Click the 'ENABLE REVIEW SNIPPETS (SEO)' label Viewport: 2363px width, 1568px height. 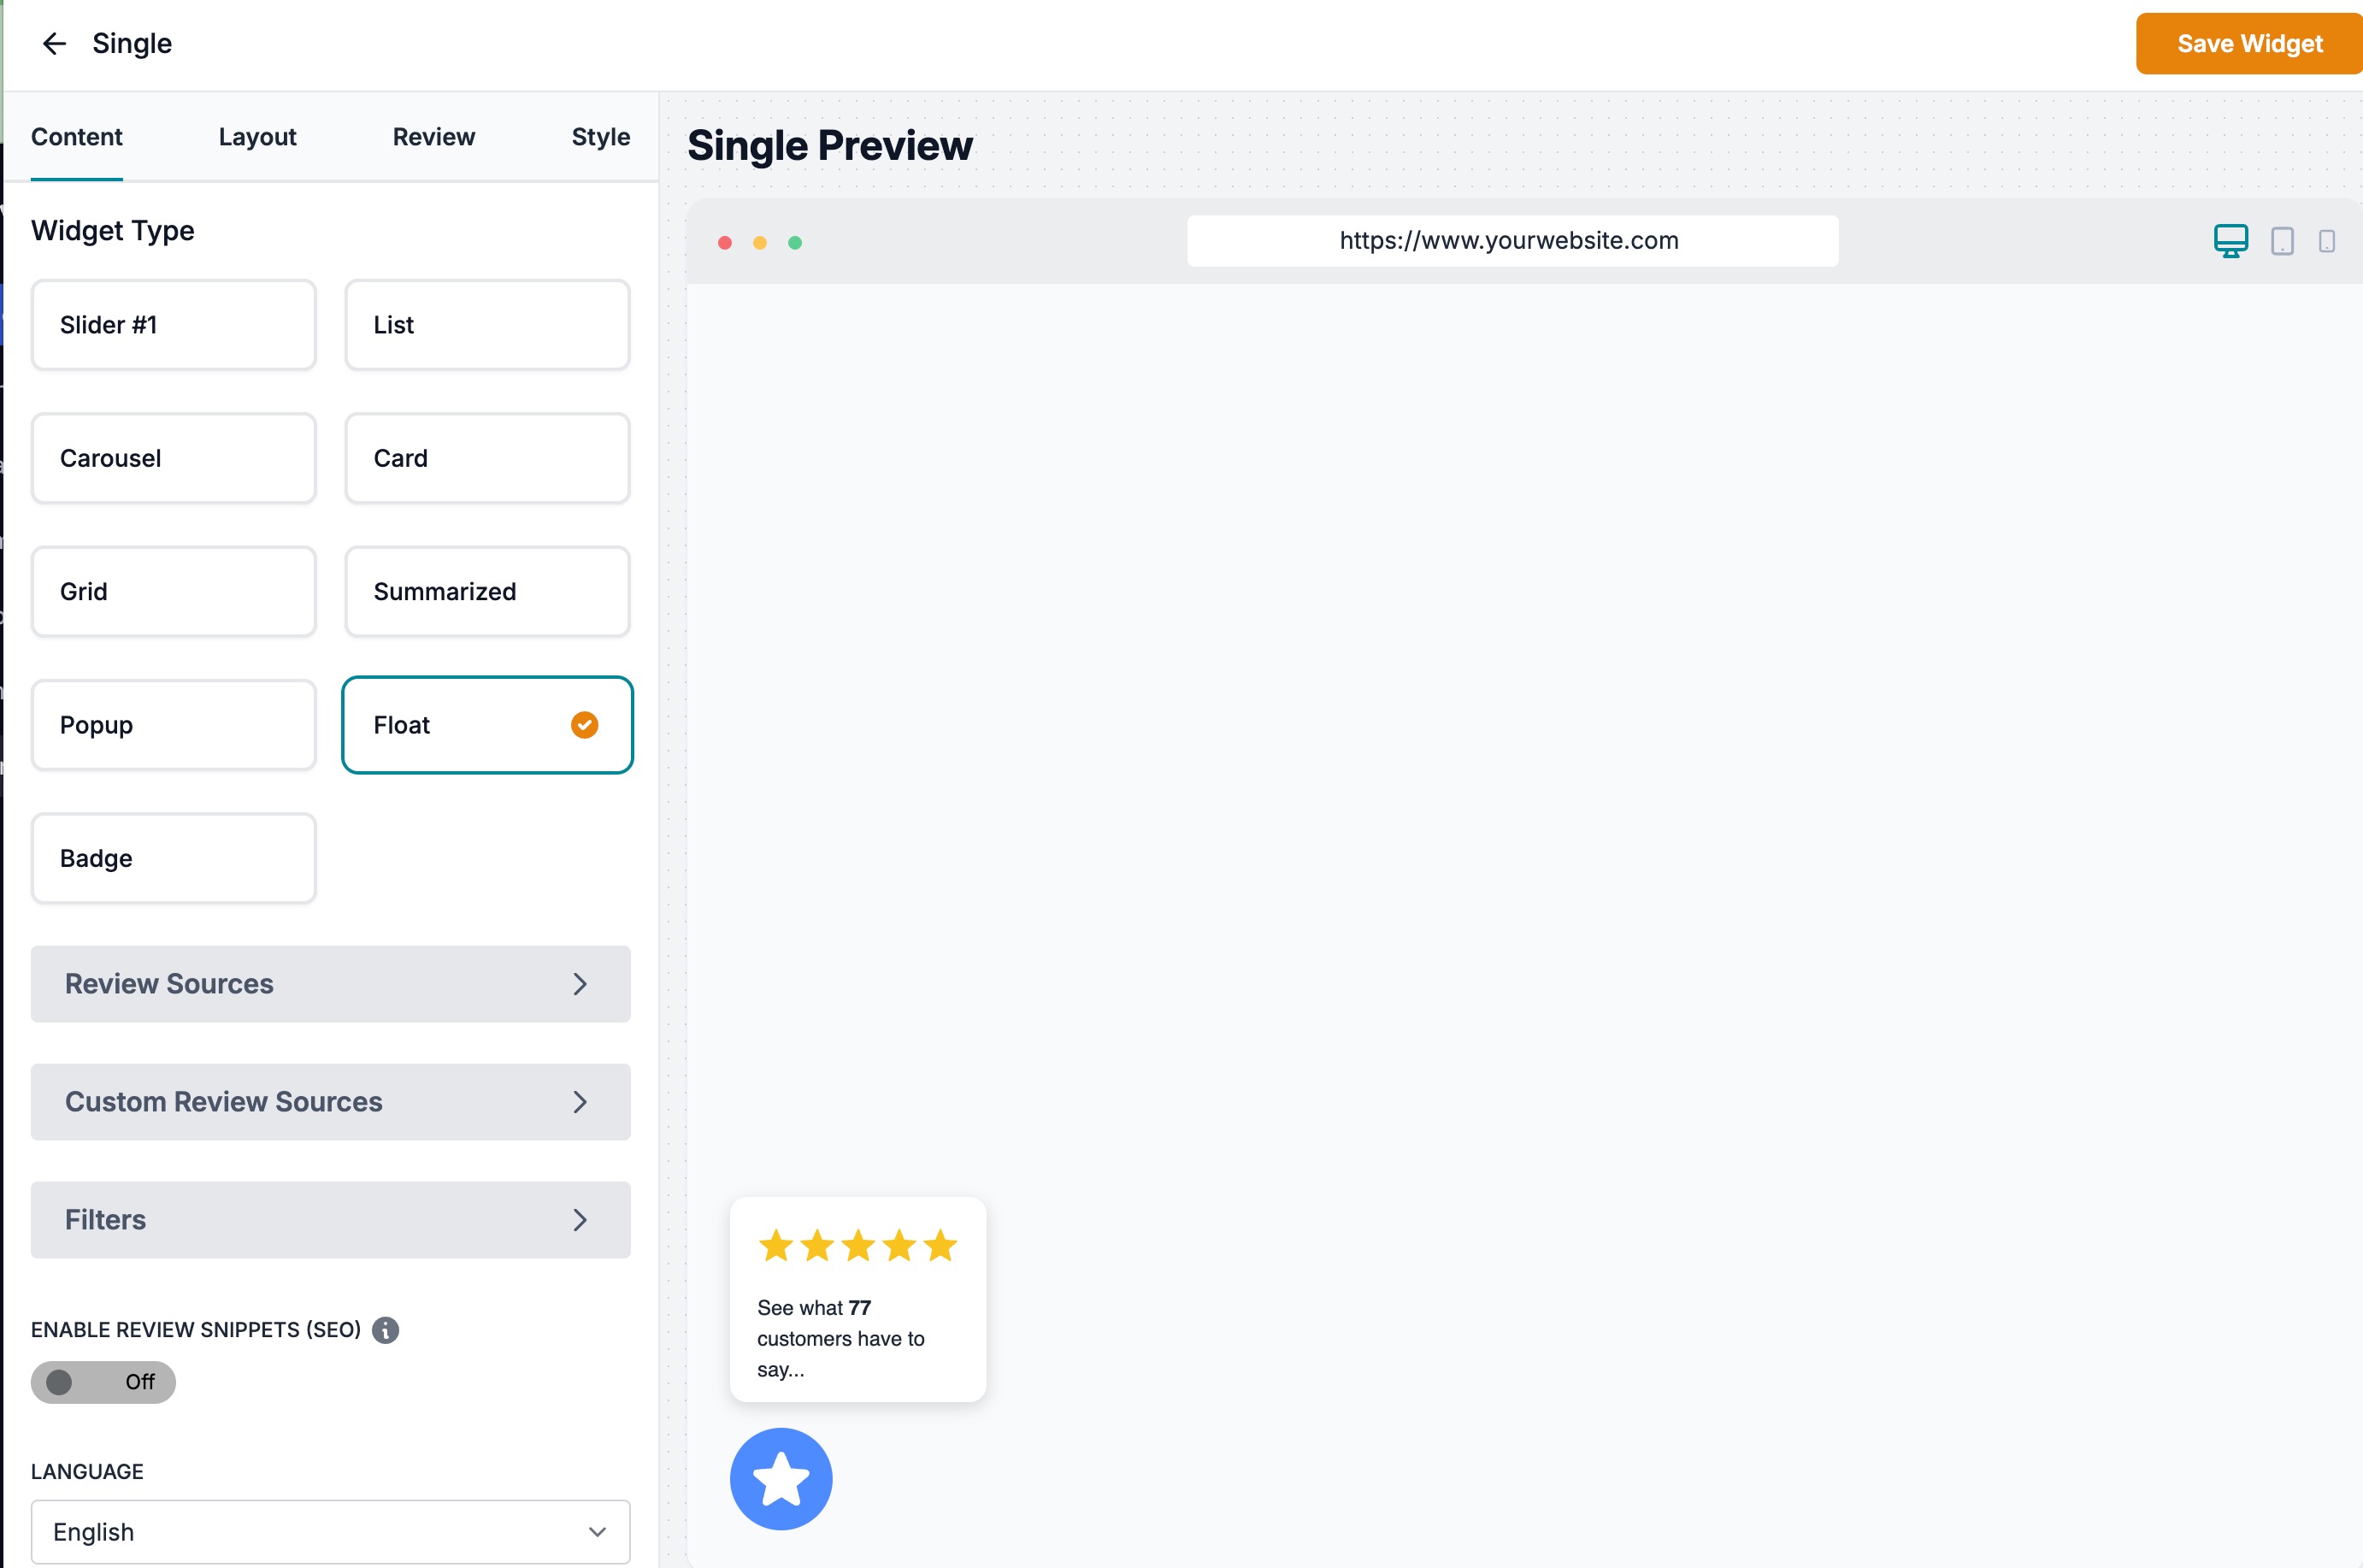(x=196, y=1329)
